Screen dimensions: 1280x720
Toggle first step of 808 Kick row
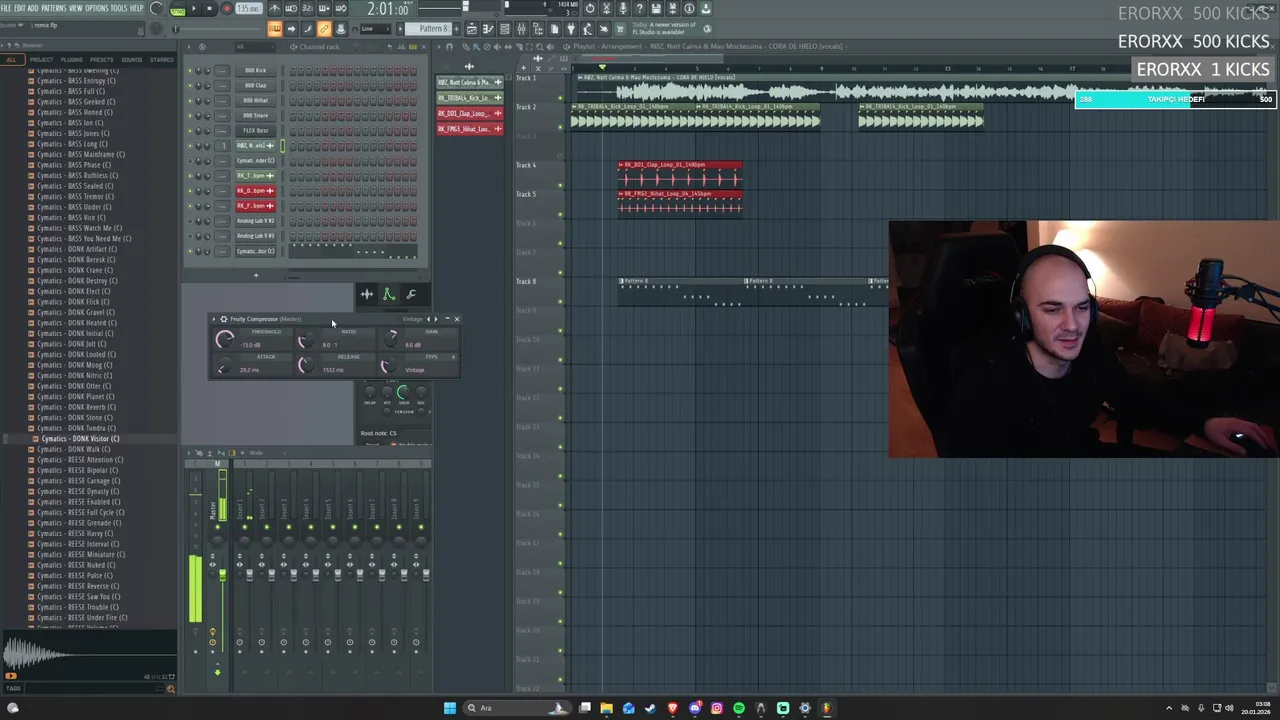(x=293, y=71)
